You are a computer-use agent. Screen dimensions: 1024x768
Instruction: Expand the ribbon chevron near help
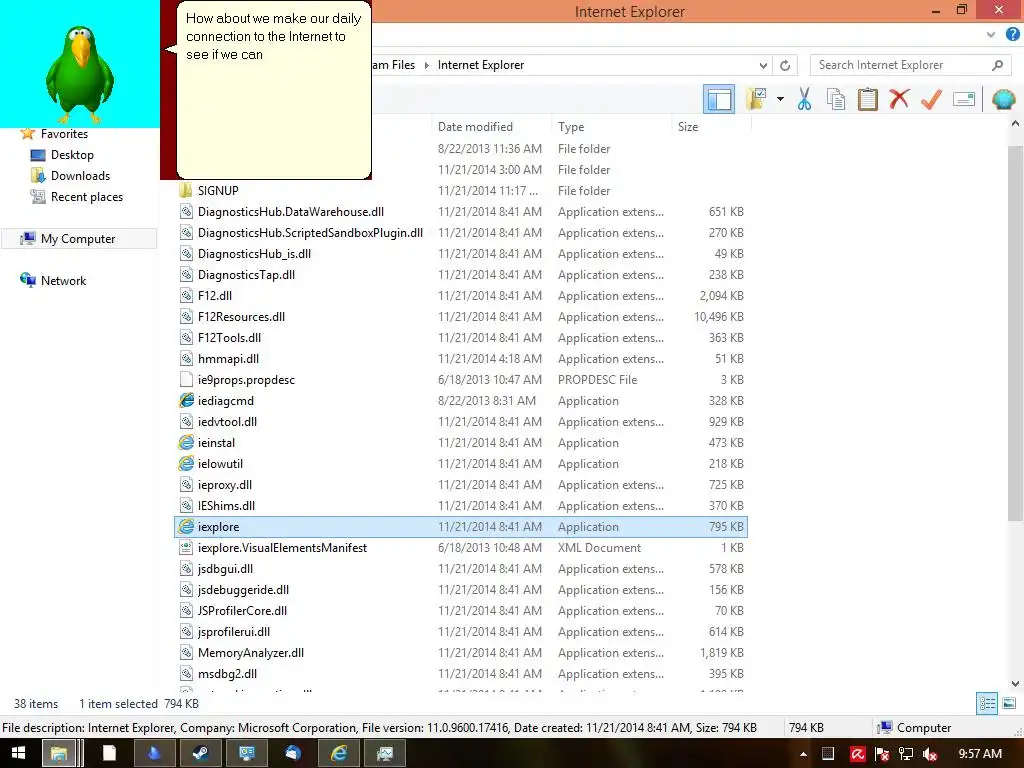coord(991,35)
